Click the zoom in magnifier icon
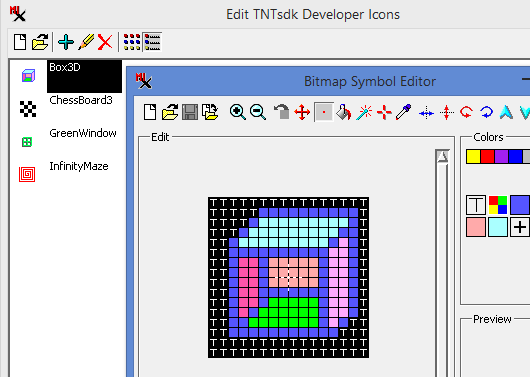530x377 pixels. 238,112
